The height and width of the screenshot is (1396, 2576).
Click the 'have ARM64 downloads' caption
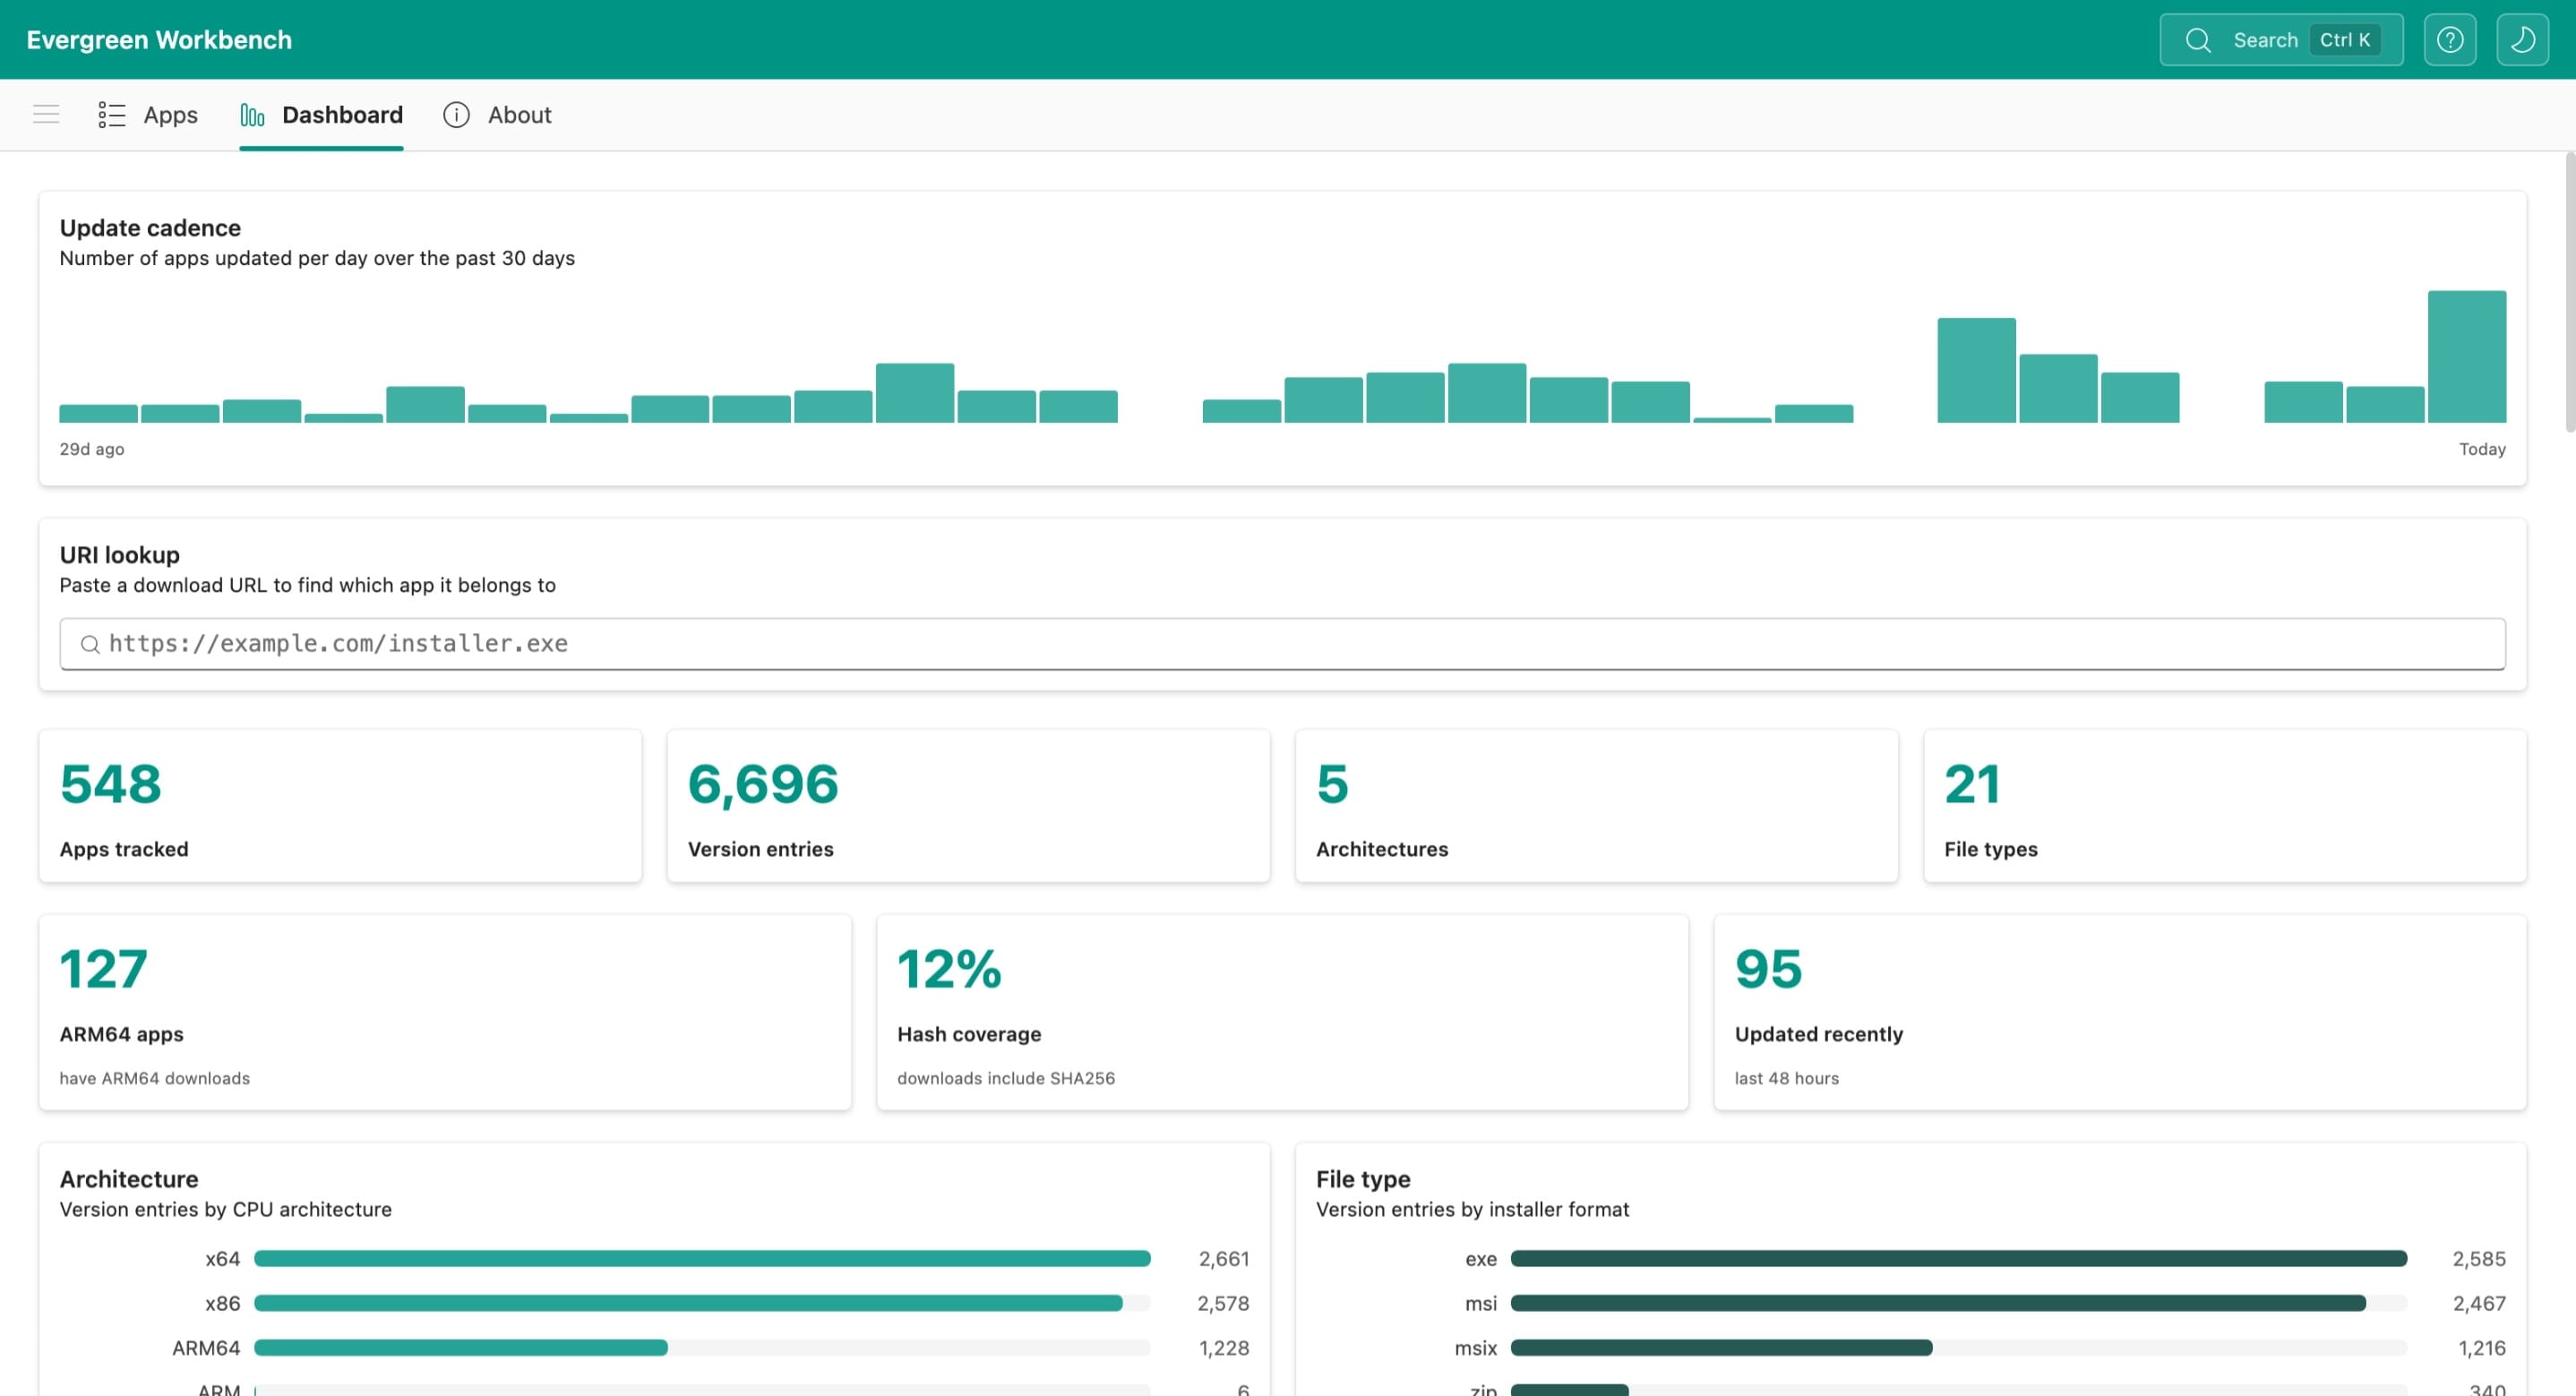pyautogui.click(x=155, y=1078)
